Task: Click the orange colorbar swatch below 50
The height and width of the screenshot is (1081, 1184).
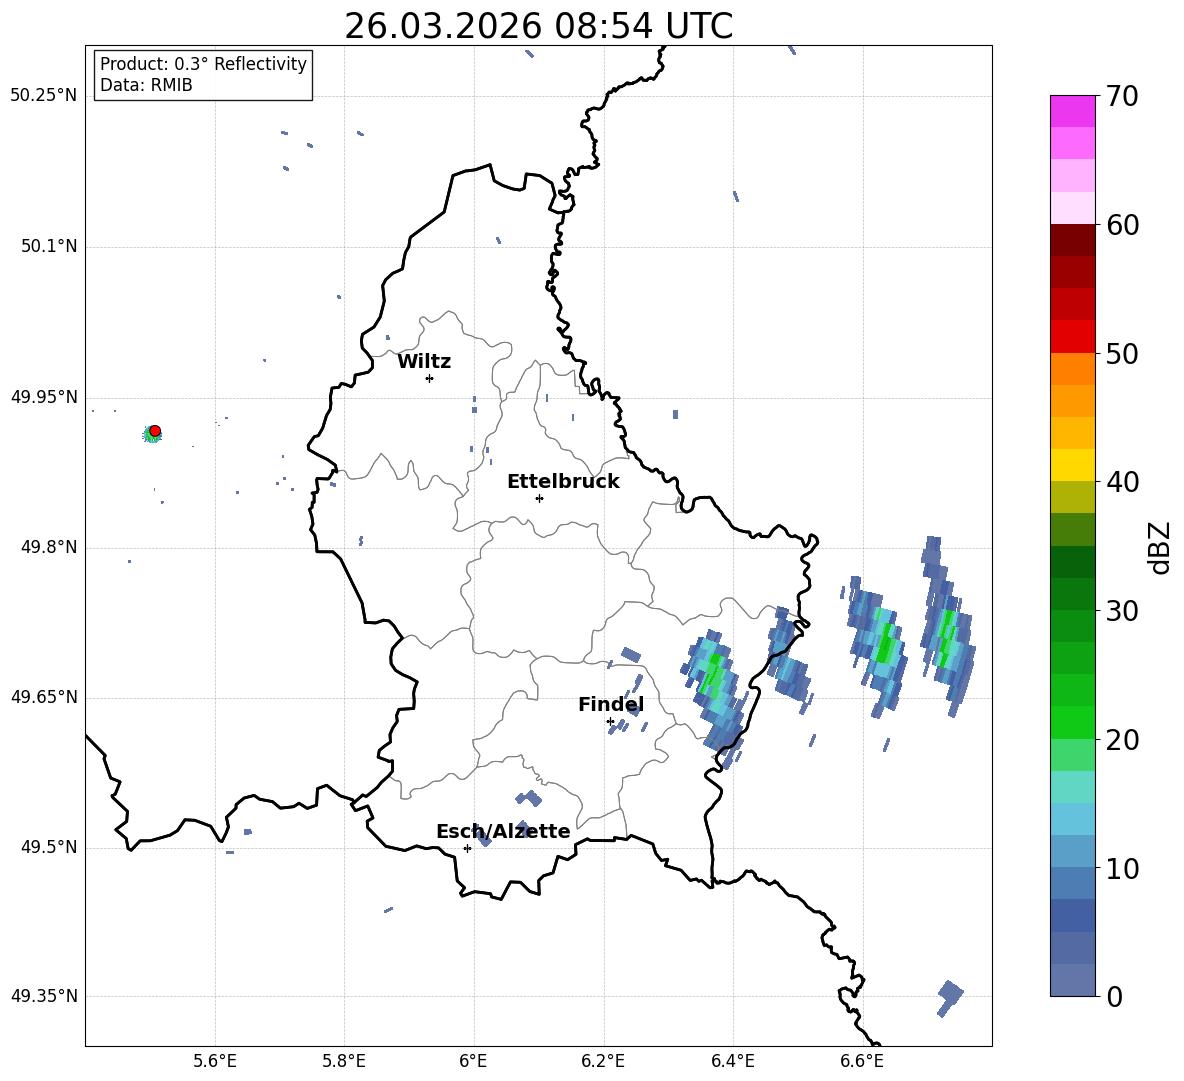Action: [1072, 369]
